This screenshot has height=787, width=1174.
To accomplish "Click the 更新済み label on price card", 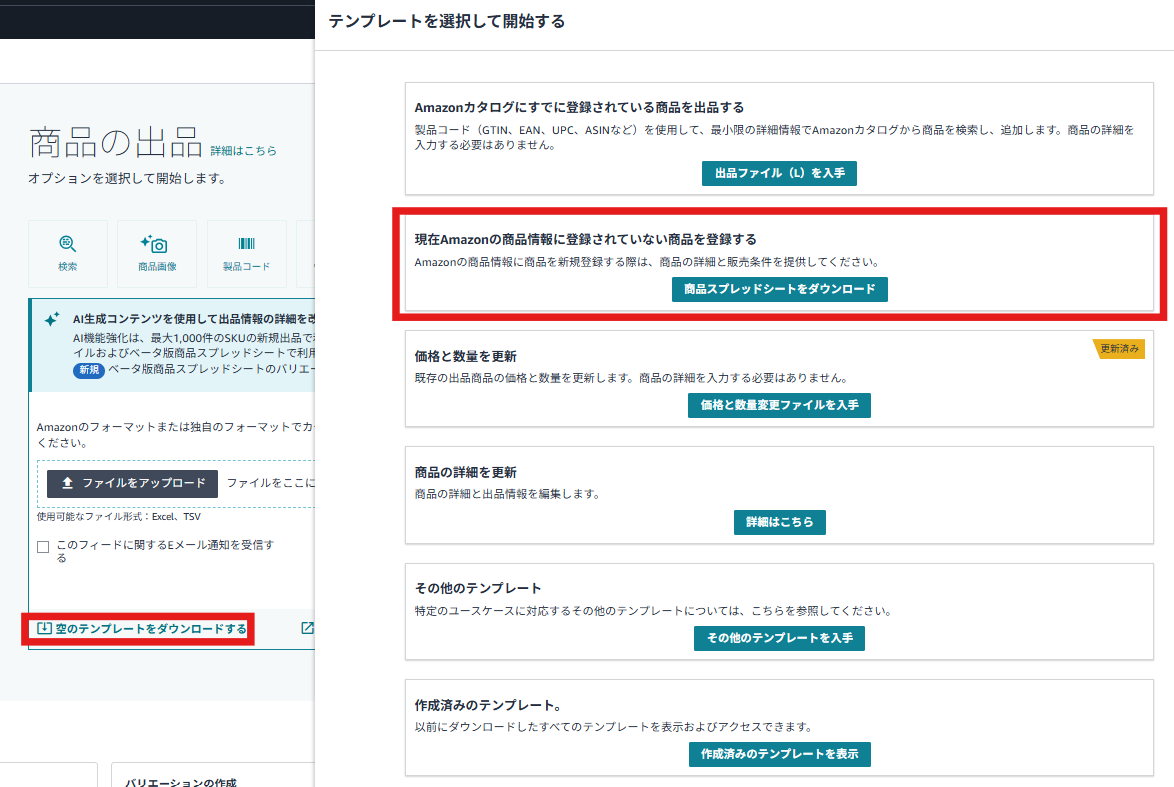I will point(1119,349).
